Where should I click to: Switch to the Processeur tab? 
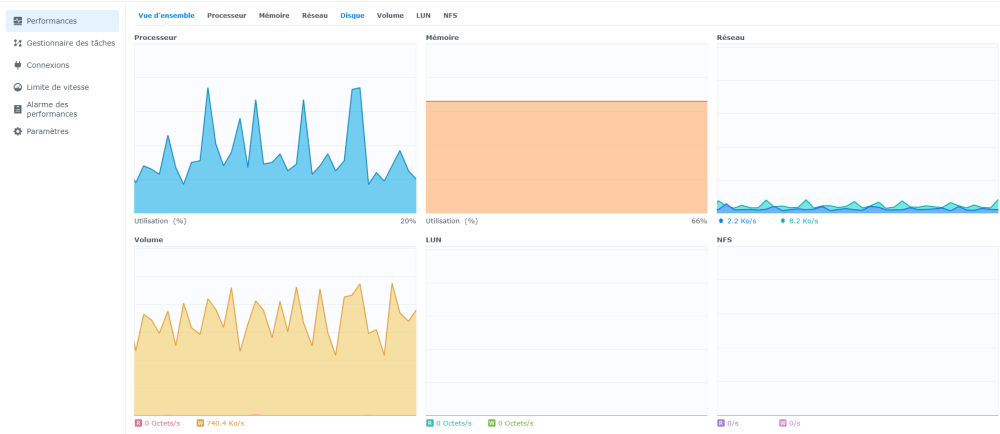coord(226,16)
